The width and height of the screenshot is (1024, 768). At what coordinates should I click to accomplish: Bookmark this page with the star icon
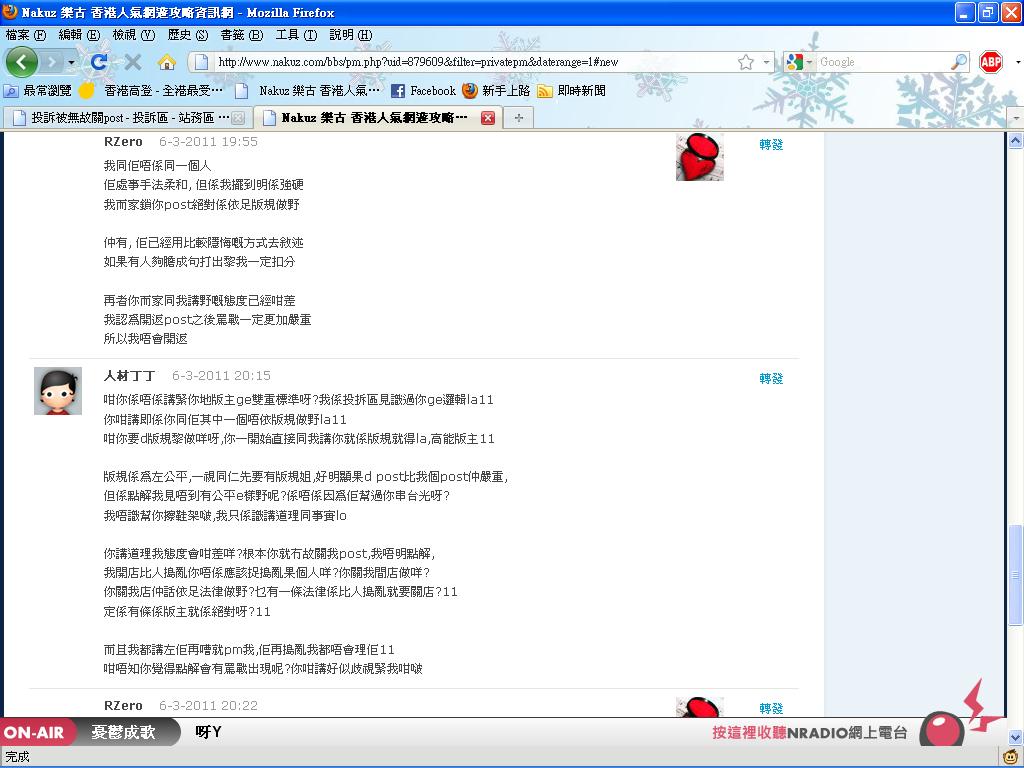point(746,62)
